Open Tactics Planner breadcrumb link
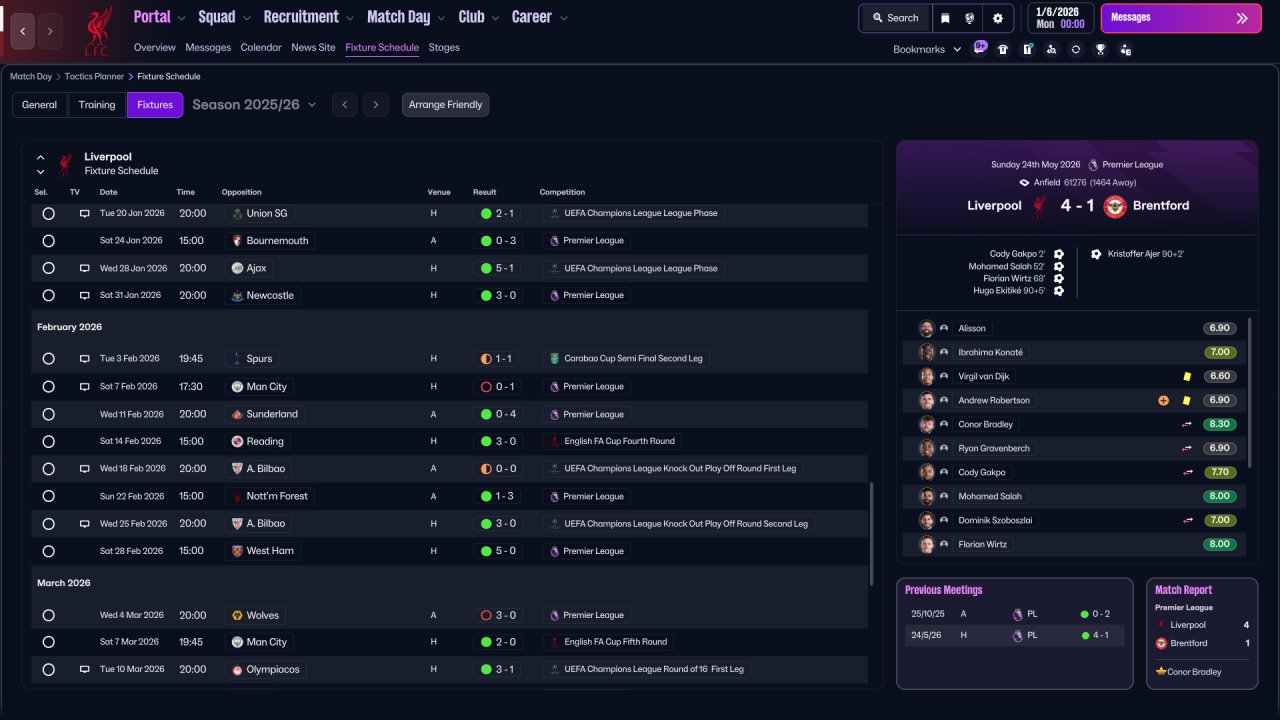This screenshot has width=1280, height=720. 94,76
